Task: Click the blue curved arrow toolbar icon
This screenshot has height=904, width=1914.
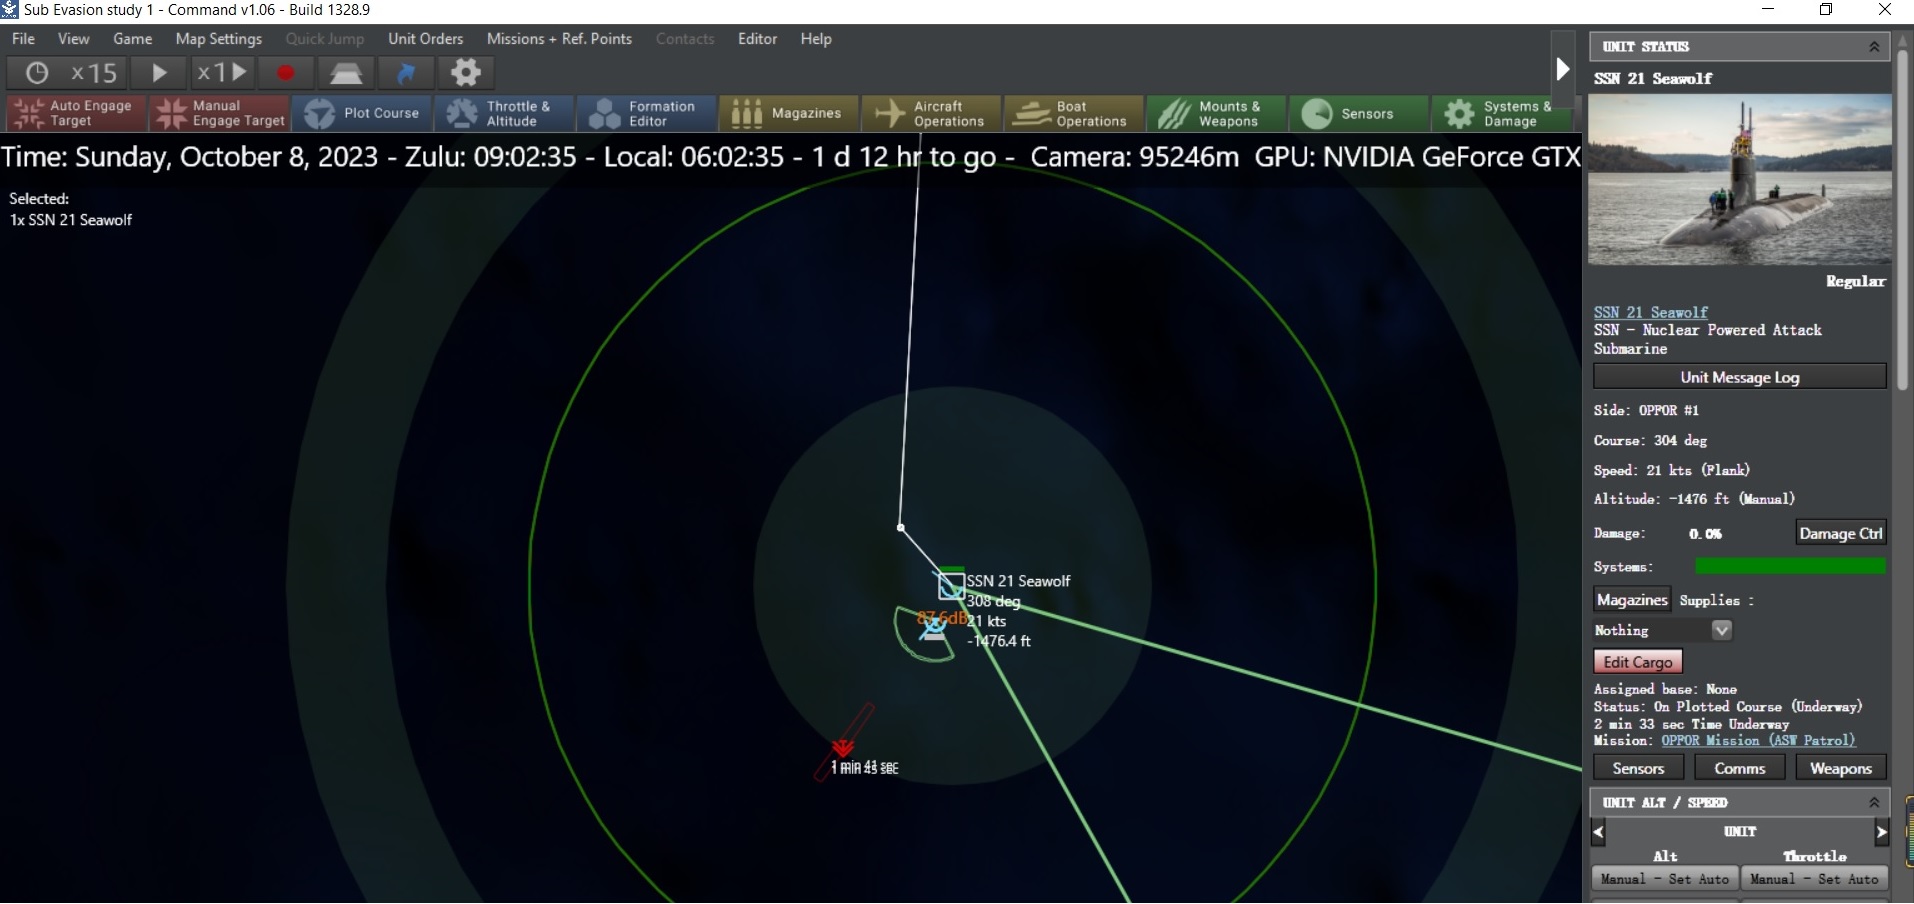Action: [x=406, y=73]
